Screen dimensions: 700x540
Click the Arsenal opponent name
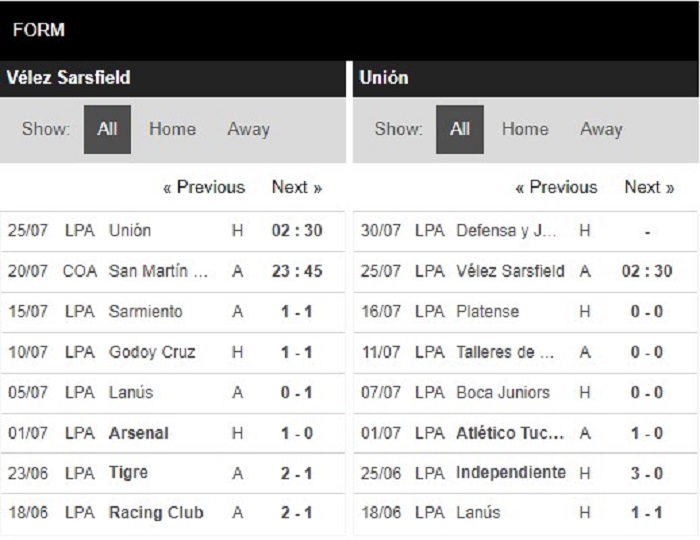click(x=139, y=433)
